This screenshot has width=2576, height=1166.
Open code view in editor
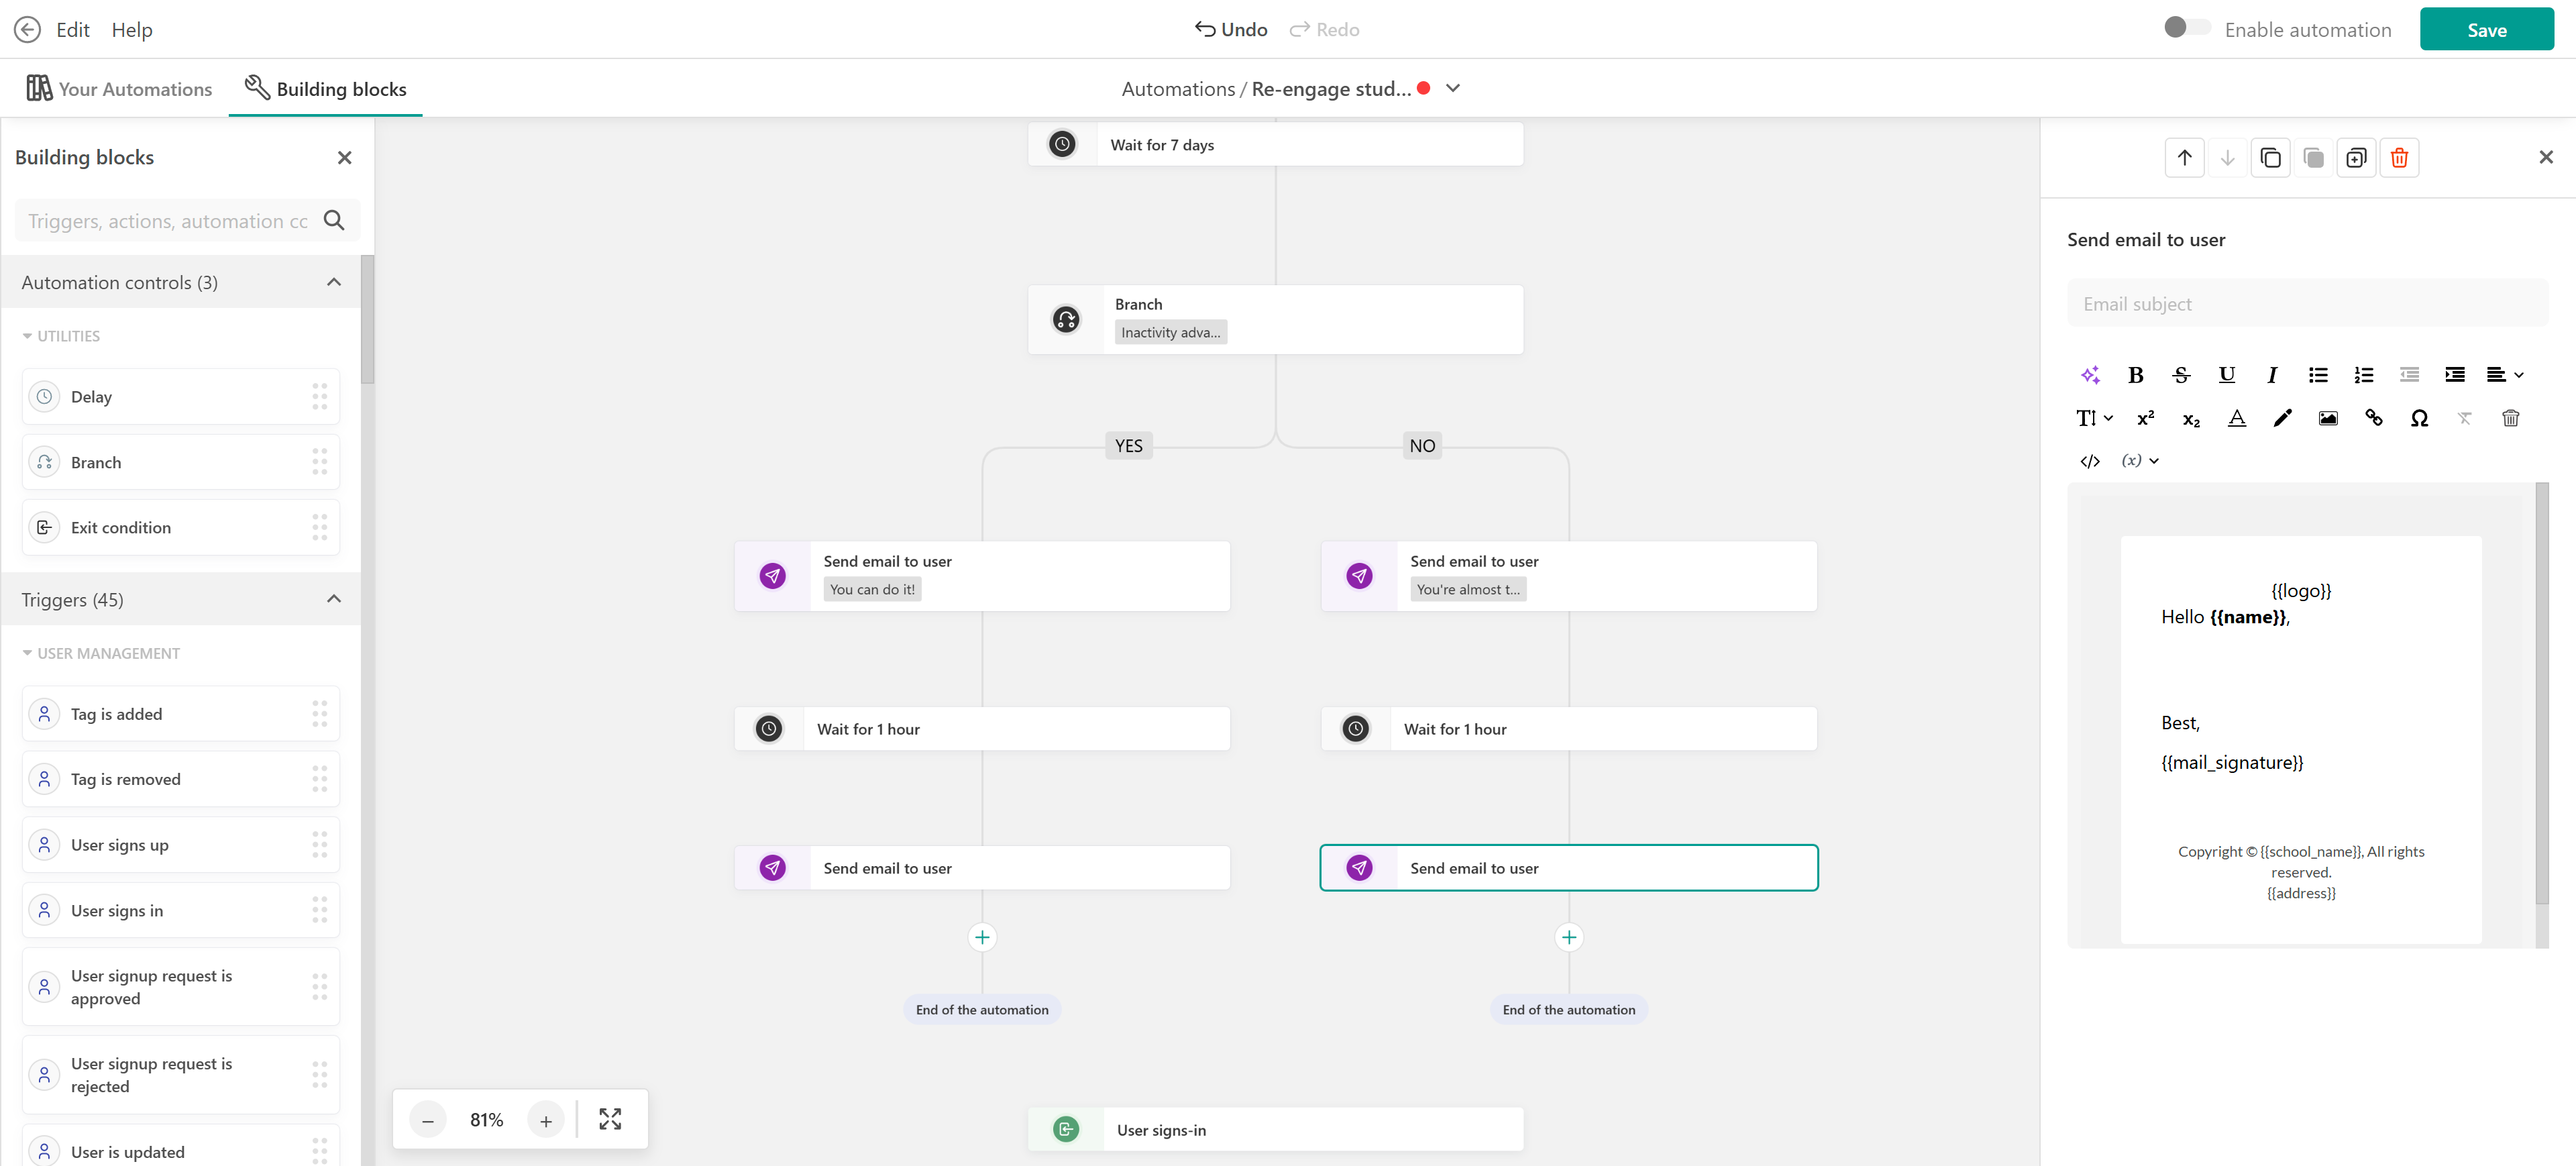pos(2089,461)
